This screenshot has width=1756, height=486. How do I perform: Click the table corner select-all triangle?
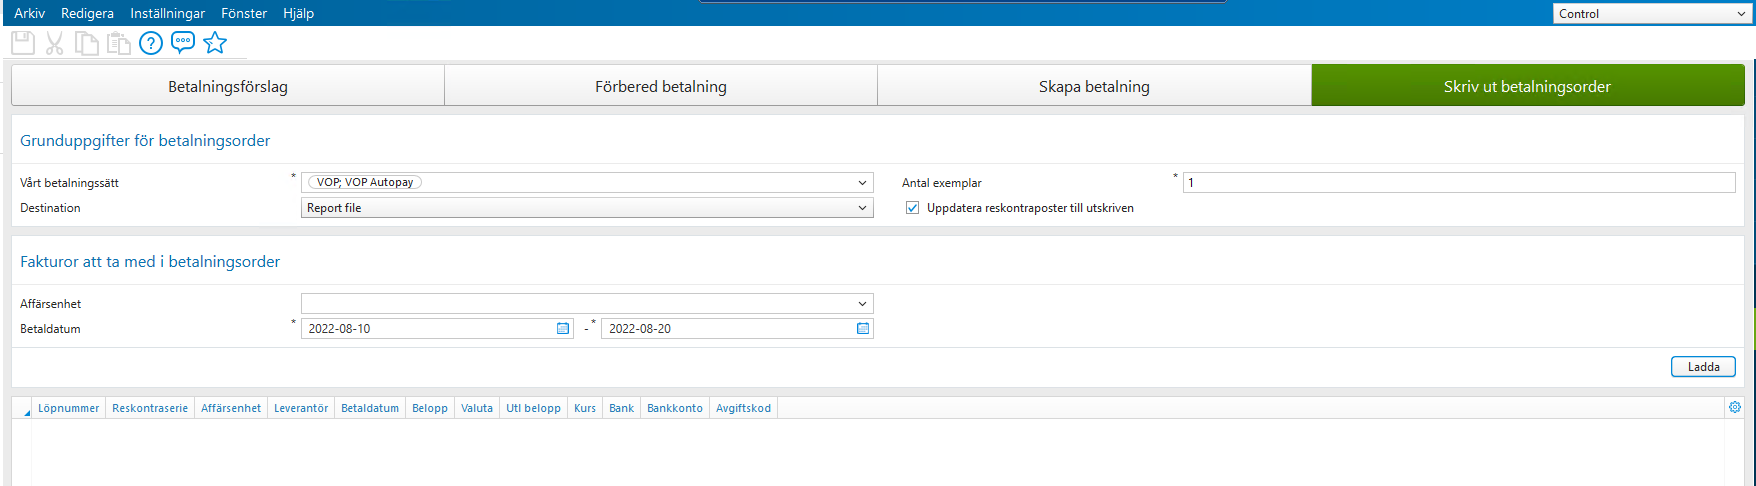point(27,412)
